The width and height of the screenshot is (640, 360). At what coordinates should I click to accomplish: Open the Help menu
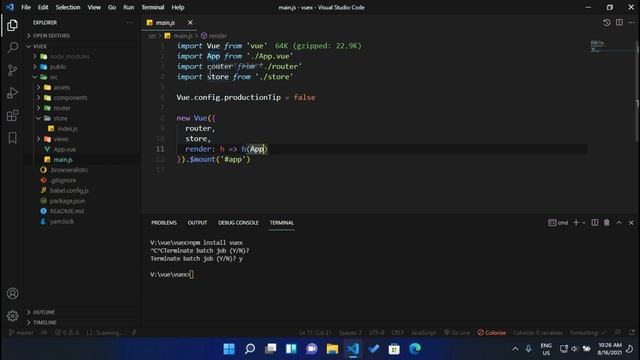pos(178,7)
